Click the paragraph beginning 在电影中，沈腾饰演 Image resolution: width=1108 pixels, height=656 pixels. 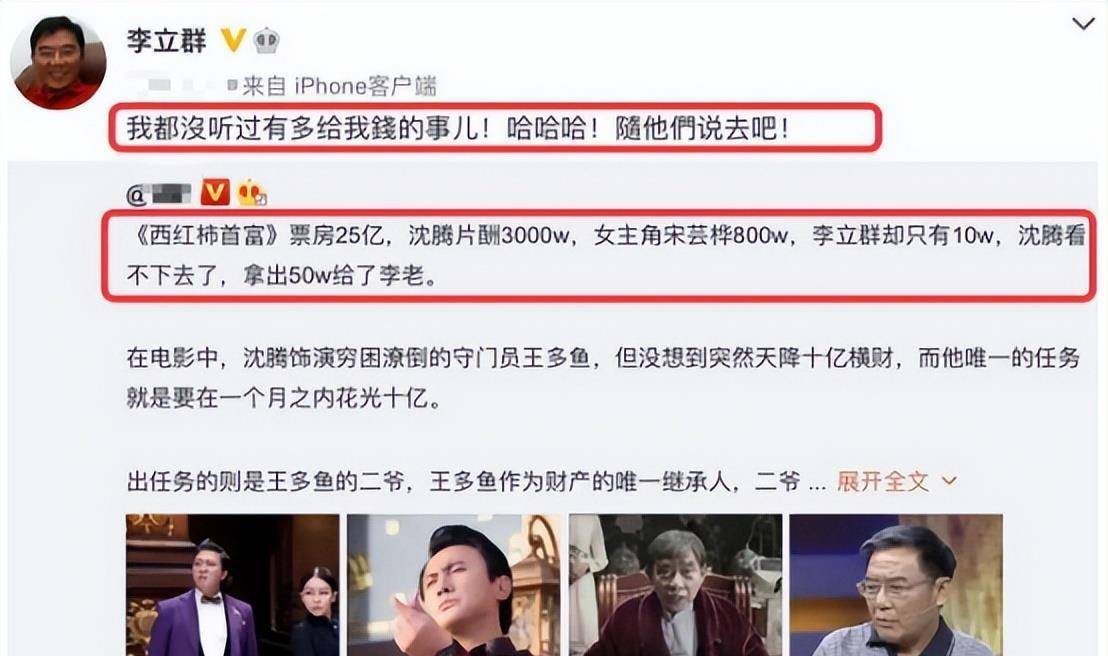click(603, 377)
